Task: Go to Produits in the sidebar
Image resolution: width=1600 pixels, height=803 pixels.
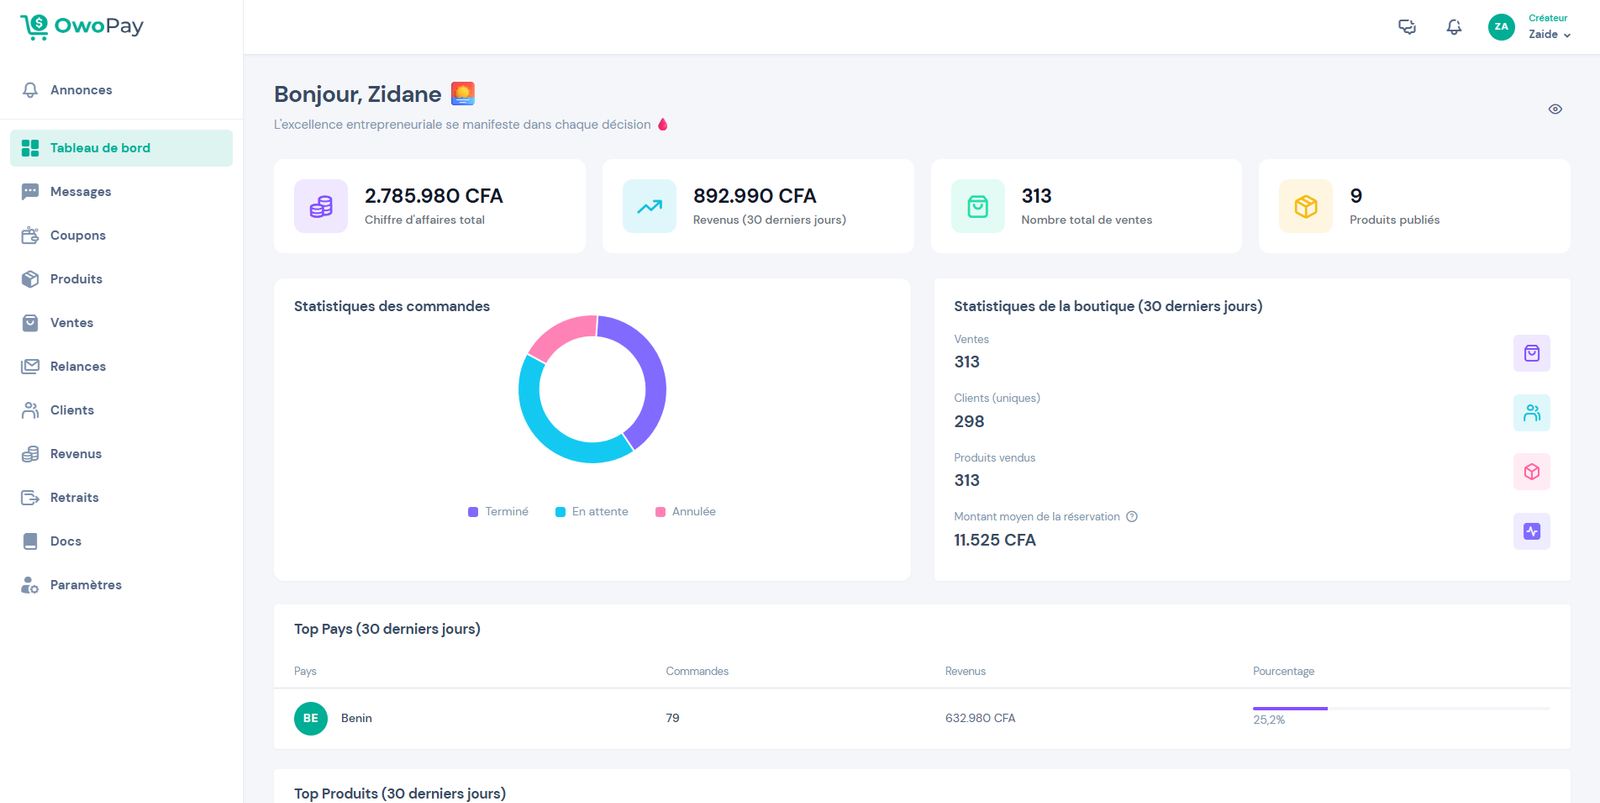Action: pyautogui.click(x=76, y=279)
